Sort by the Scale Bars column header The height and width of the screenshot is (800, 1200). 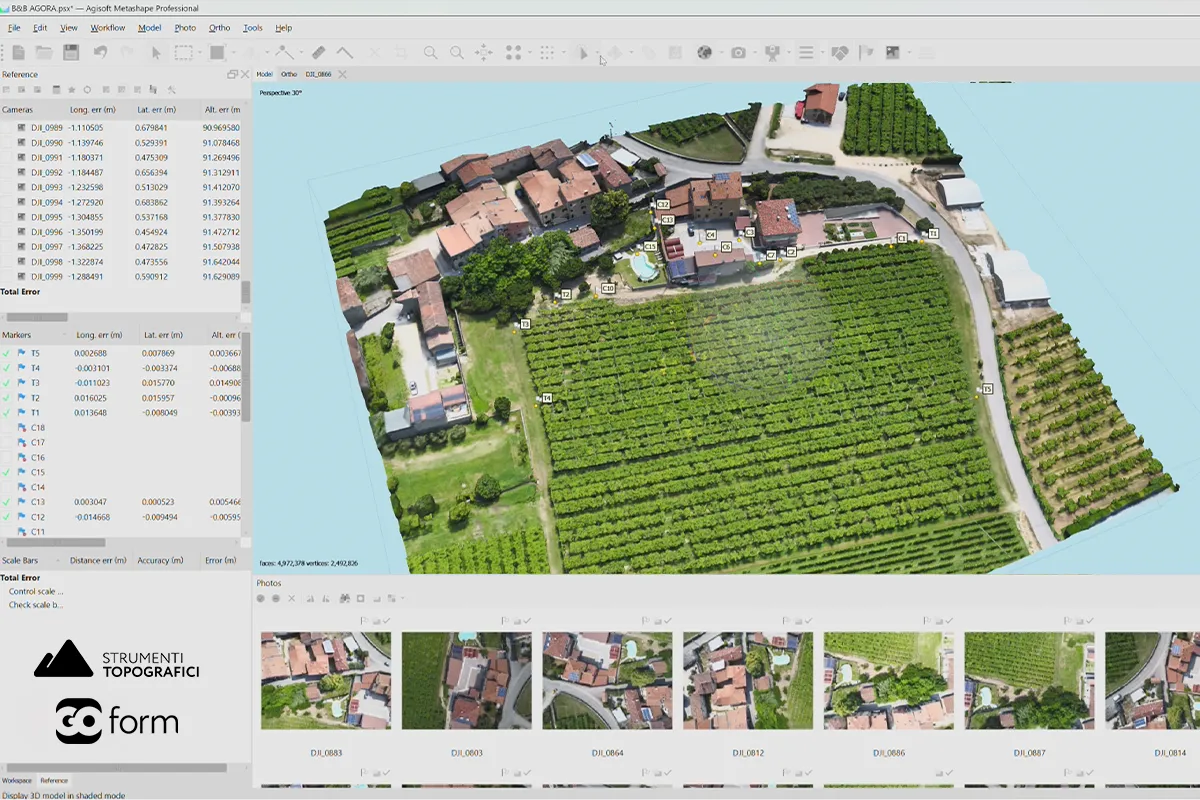33,561
